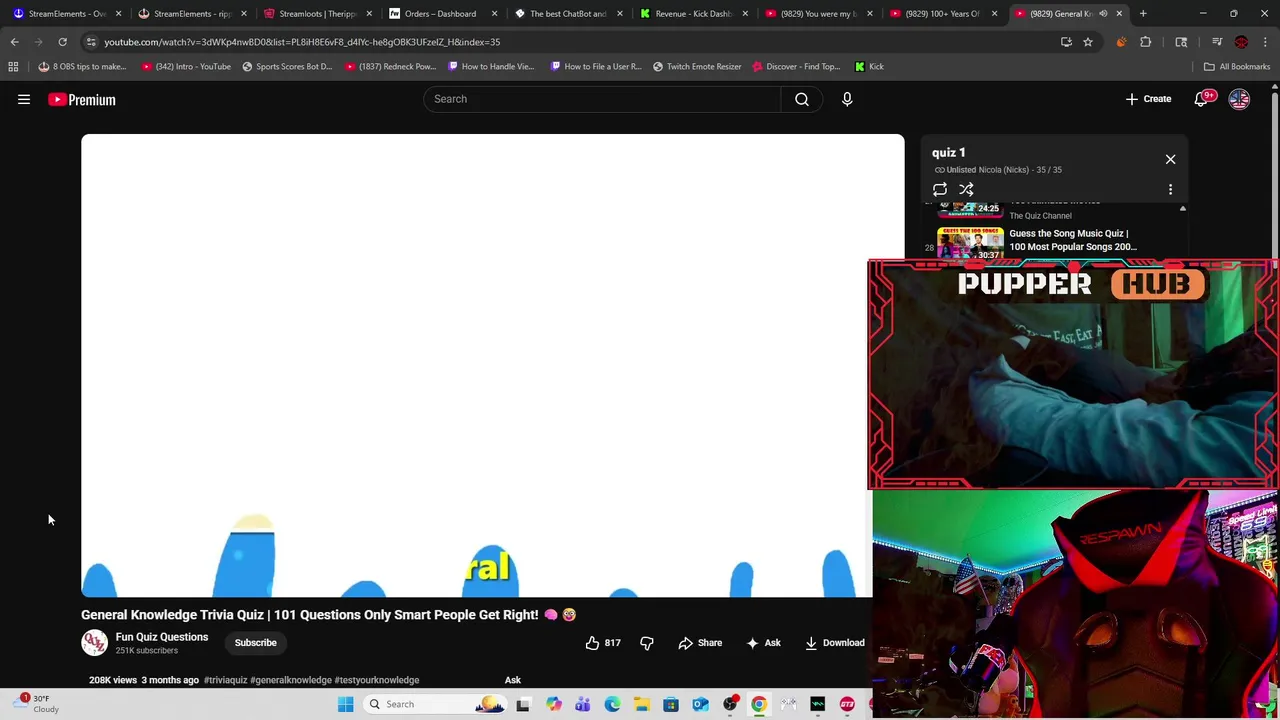Click the YouTube search magnifier button
Screen dimensions: 1280x720
(x=801, y=99)
